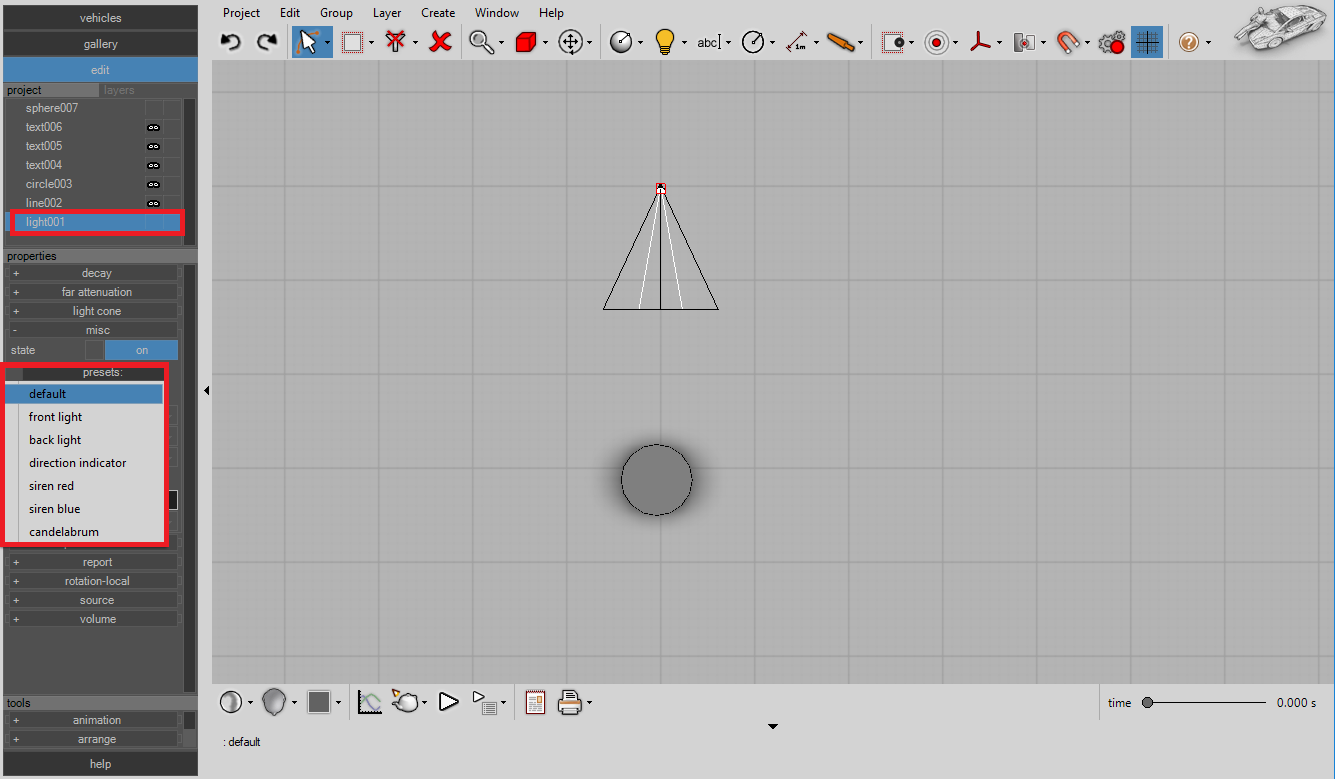Screen dimensions: 1335x779
Task: Click the Undo arrow icon
Action: (231, 42)
